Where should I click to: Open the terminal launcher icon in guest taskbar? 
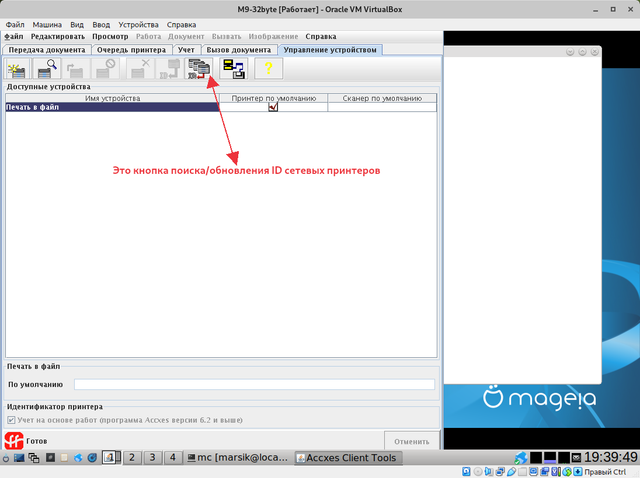pyautogui.click(x=50, y=458)
